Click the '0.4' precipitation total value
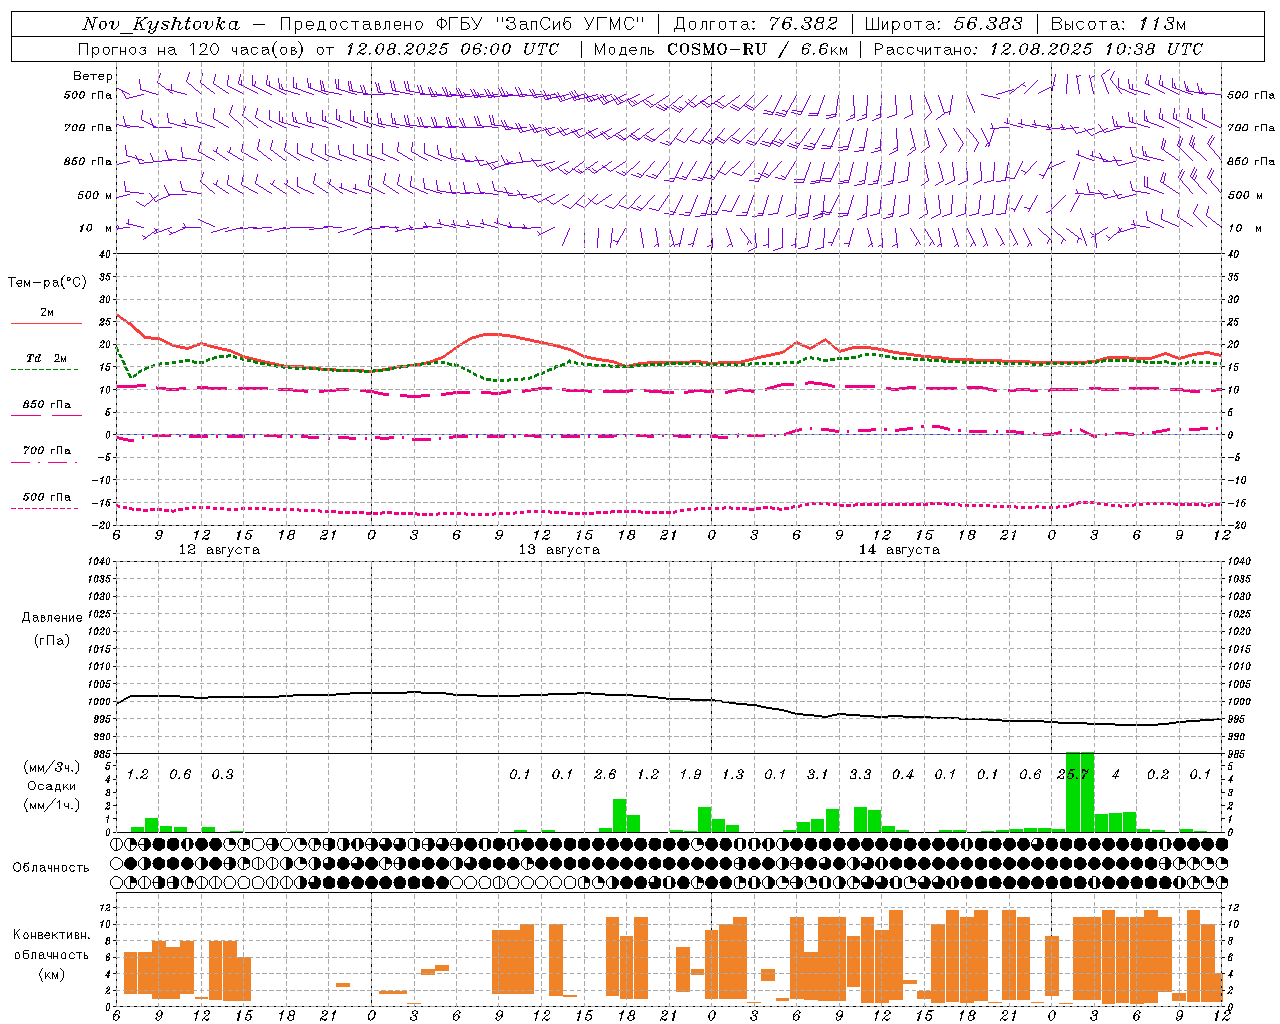 point(903,775)
